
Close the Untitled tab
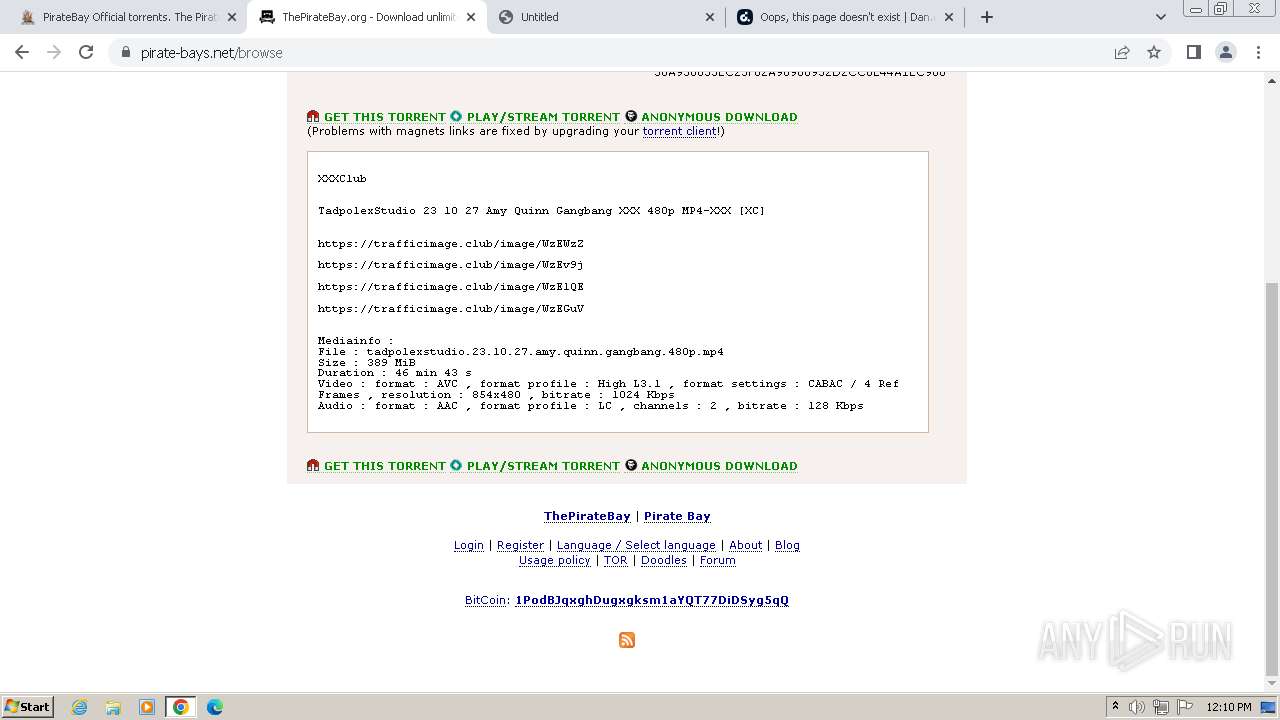[710, 17]
